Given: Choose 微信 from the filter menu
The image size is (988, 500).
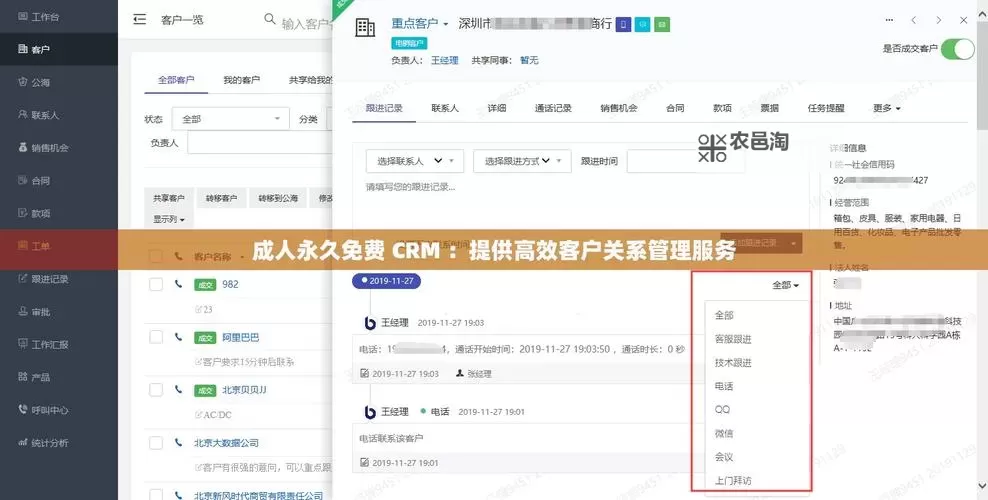Looking at the screenshot, I should [x=724, y=433].
